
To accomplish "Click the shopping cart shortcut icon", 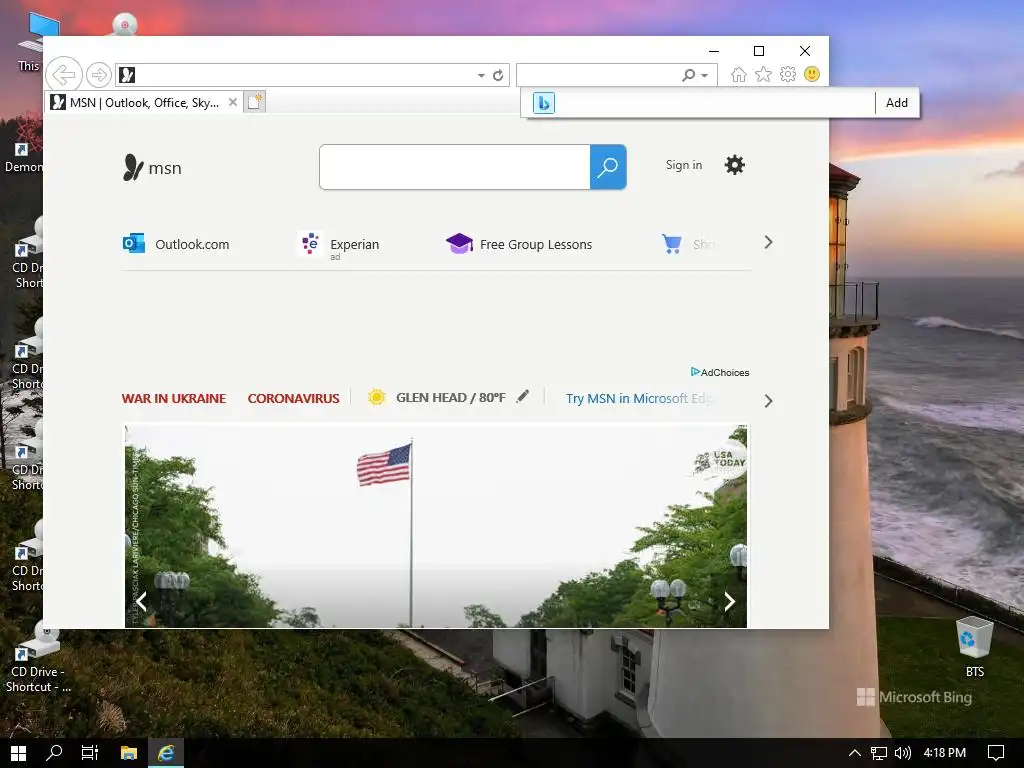I will [671, 244].
